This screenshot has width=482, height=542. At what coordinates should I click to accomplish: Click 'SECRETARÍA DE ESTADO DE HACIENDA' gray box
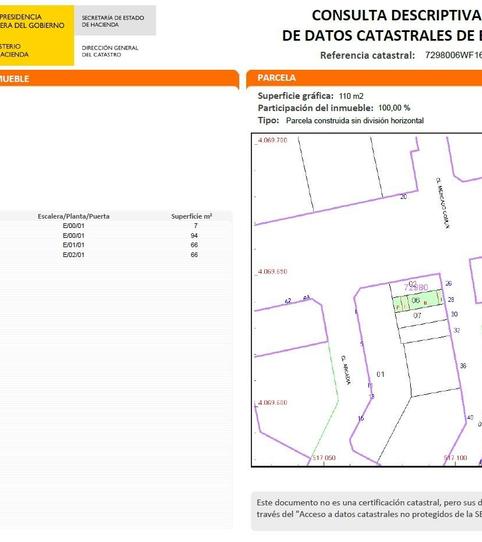pyautogui.click(x=115, y=20)
